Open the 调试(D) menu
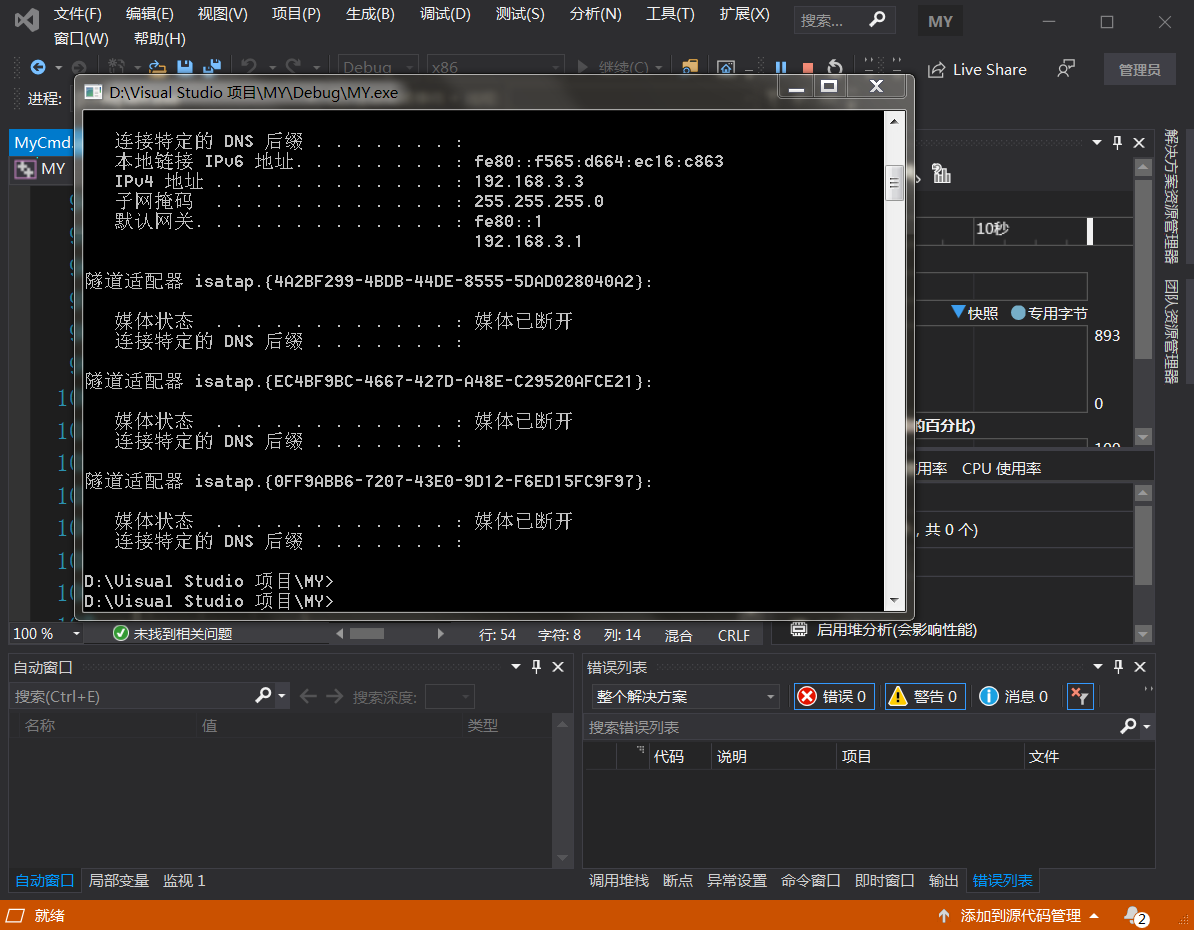Image resolution: width=1194 pixels, height=930 pixels. tap(445, 14)
